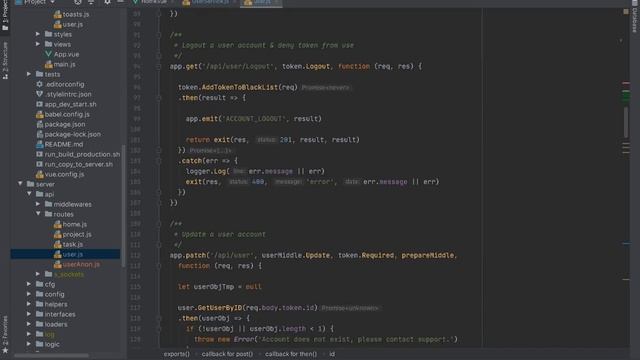Open task.js under routes
The image size is (640, 360).
68,244
